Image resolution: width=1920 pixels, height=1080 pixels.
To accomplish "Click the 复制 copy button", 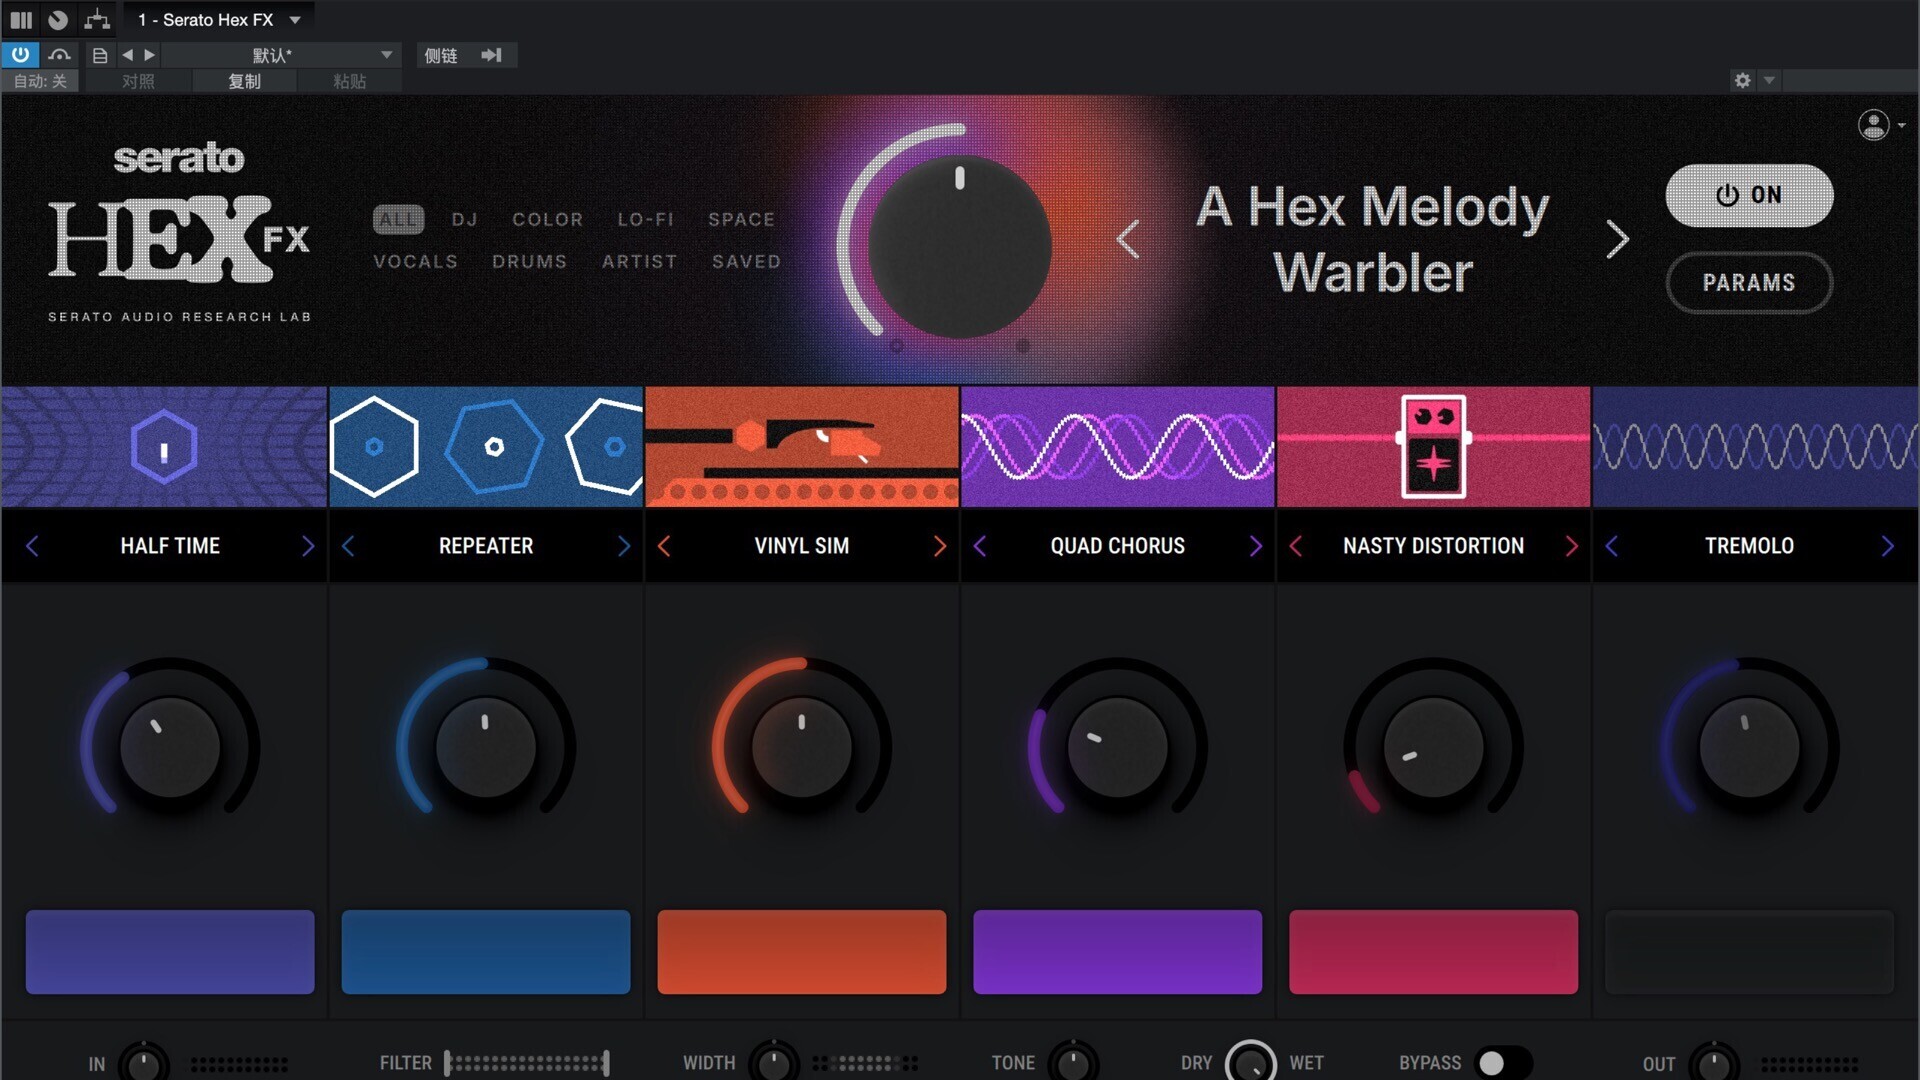I will 244,81.
